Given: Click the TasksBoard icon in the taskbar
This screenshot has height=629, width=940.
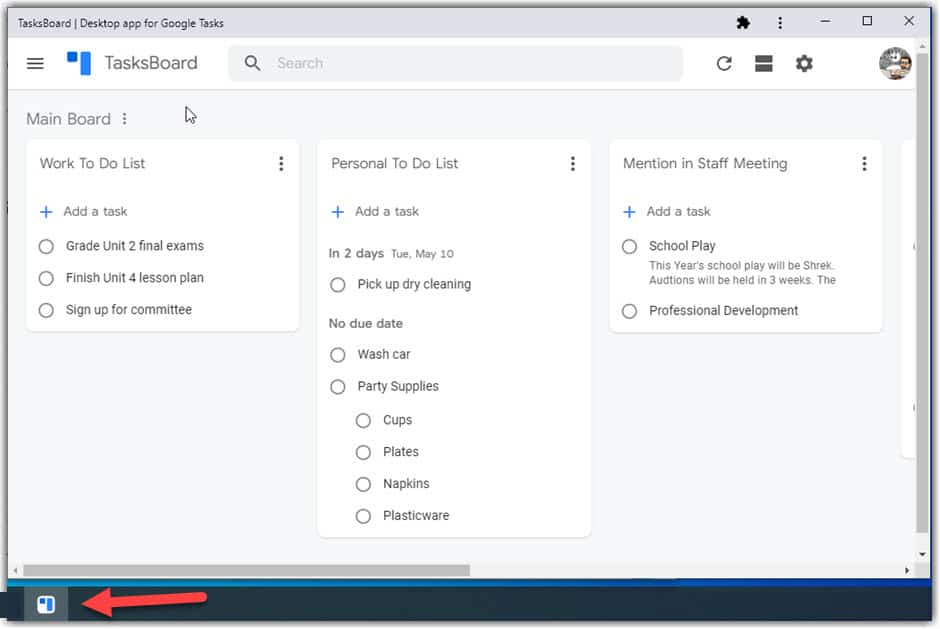Looking at the screenshot, I should [x=46, y=604].
